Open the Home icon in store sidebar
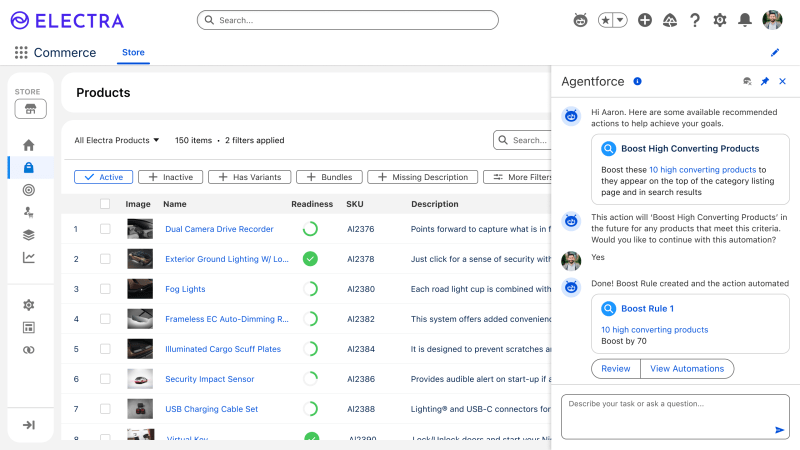800x450 pixels. [x=29, y=145]
